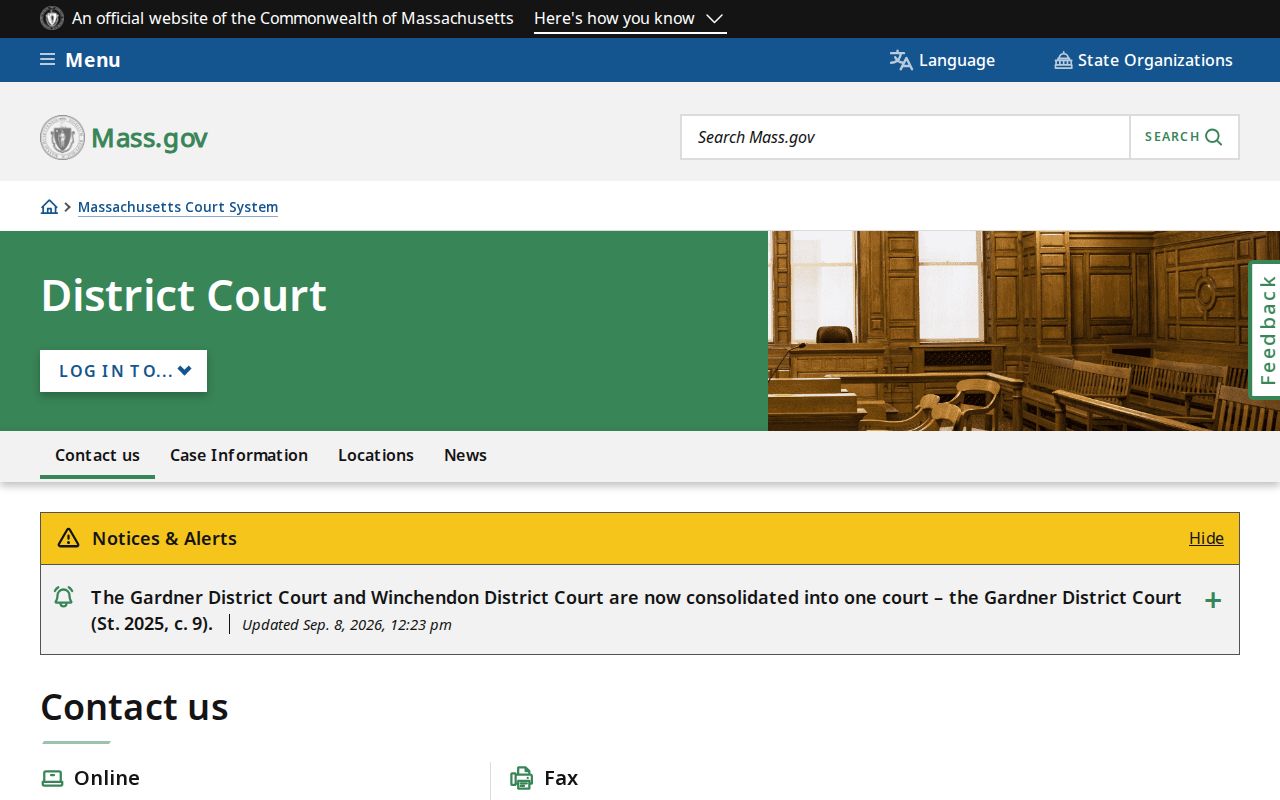Viewport: 1280px width, 800px height.
Task: Click the Gardner District Court consolidation alert text
Action: point(636,610)
